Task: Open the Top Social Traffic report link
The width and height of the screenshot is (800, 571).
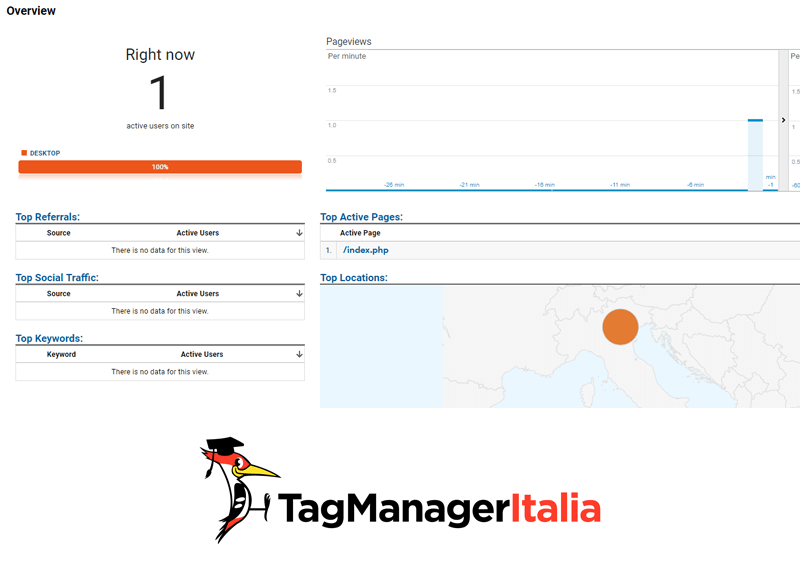Action: point(57,278)
